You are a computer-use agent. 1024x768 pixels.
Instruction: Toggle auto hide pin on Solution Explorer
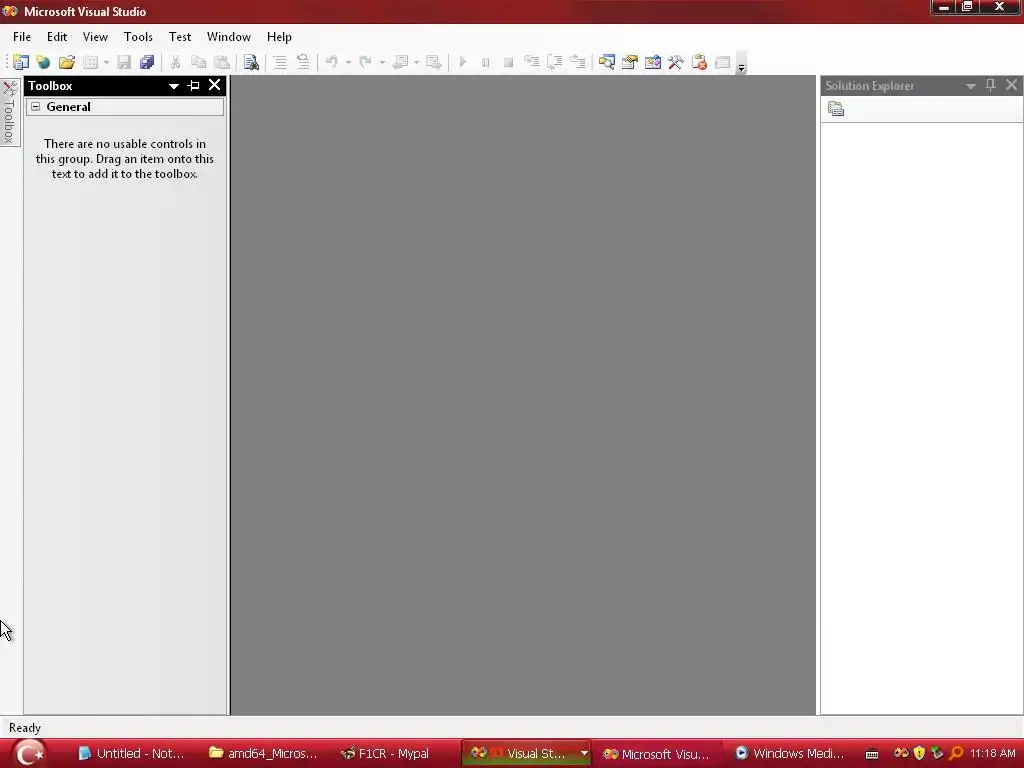point(990,85)
